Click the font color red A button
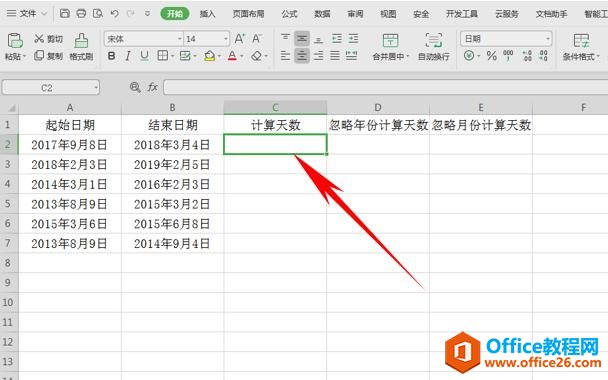The image size is (608, 380). tap(232, 56)
